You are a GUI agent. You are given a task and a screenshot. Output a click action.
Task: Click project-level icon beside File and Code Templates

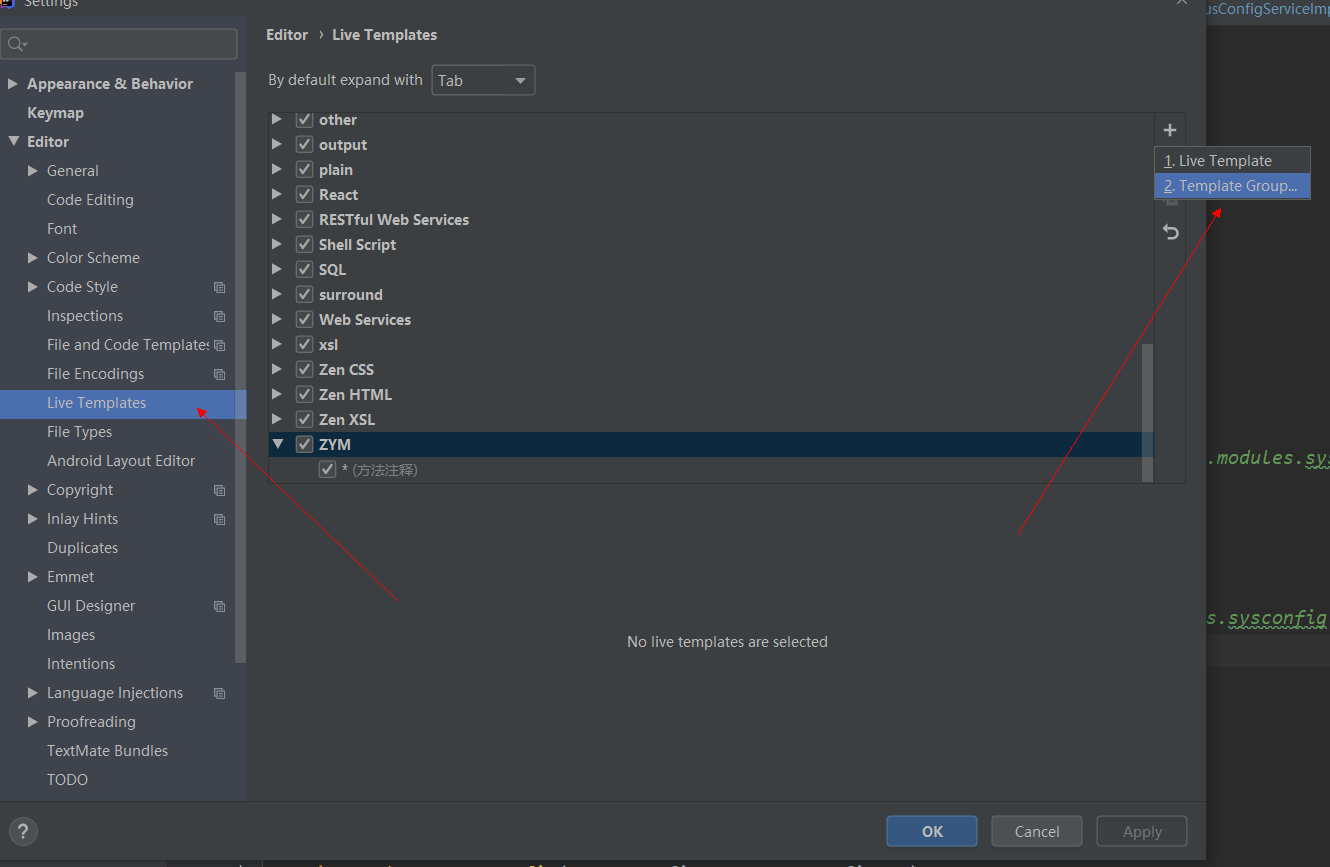pos(220,345)
